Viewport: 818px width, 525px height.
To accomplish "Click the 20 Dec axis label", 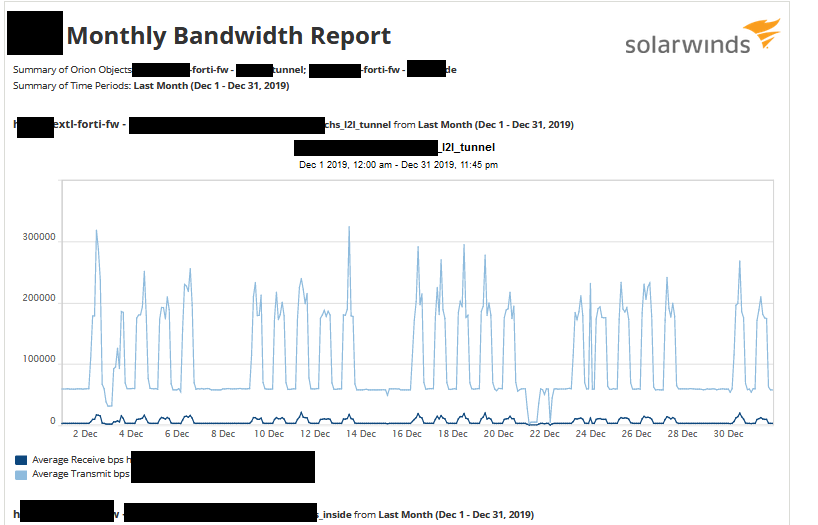I will [x=498, y=434].
